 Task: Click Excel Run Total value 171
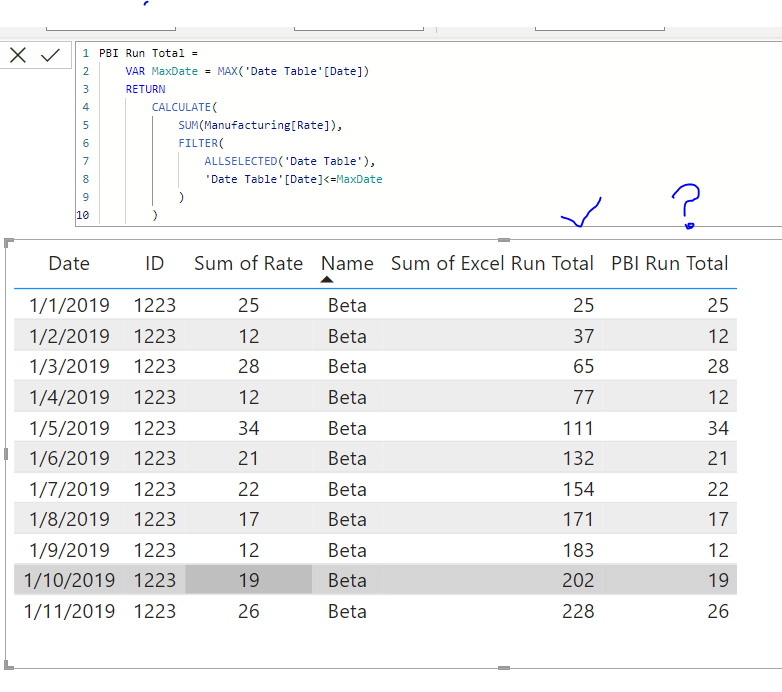pos(579,519)
